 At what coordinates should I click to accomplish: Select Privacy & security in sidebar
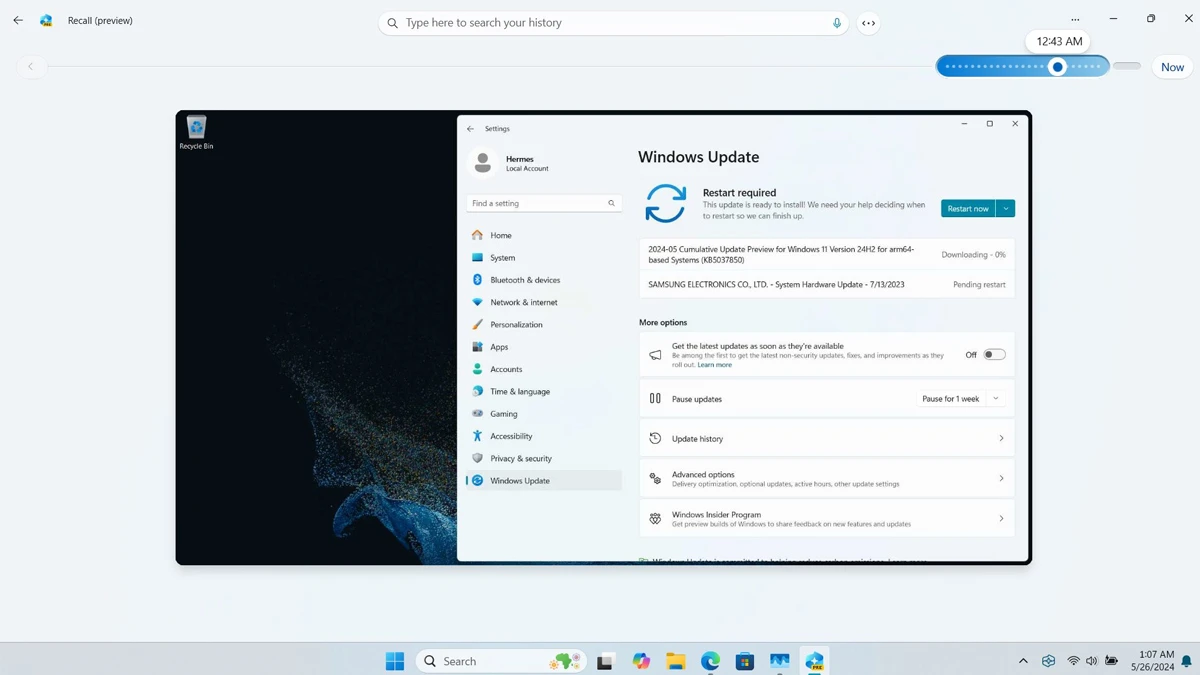click(544, 459)
